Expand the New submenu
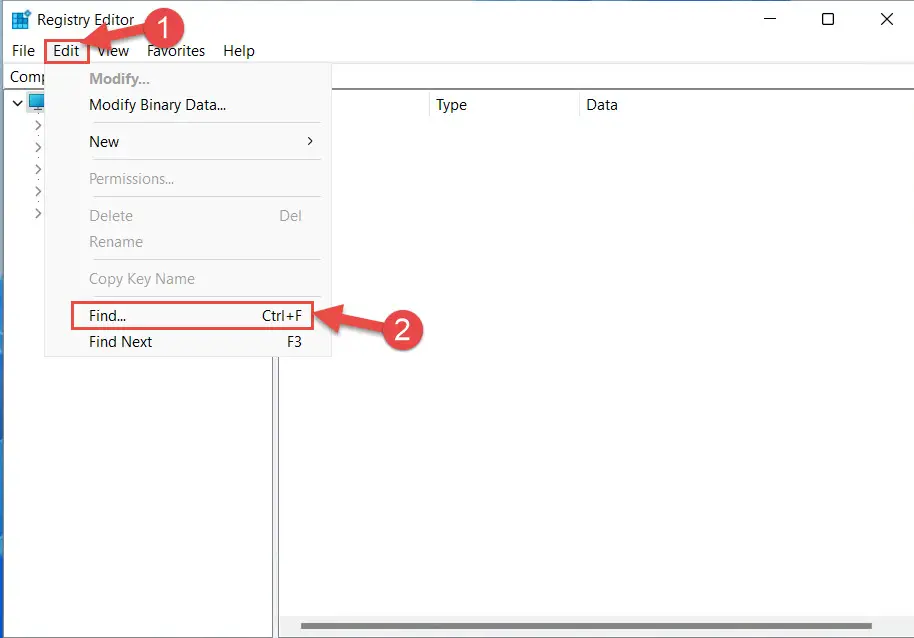Screen dimensions: 914x638 188,142
